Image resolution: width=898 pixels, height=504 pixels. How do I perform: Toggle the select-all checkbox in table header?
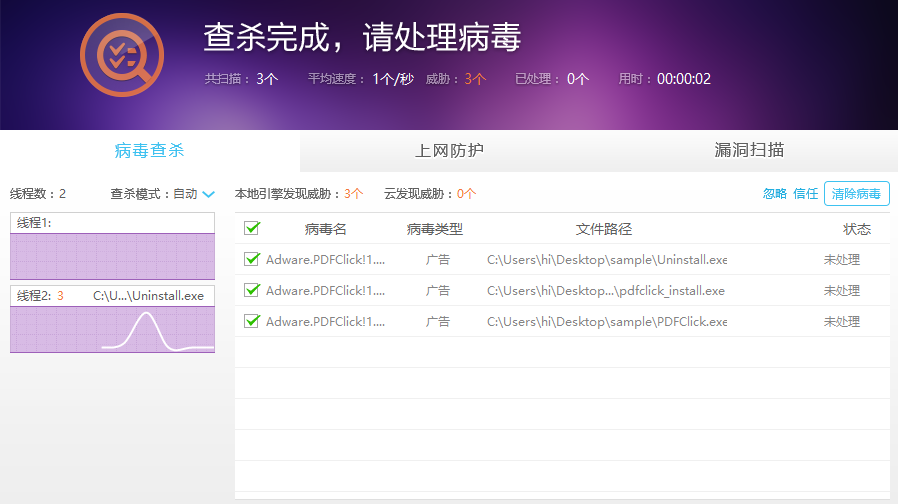252,229
